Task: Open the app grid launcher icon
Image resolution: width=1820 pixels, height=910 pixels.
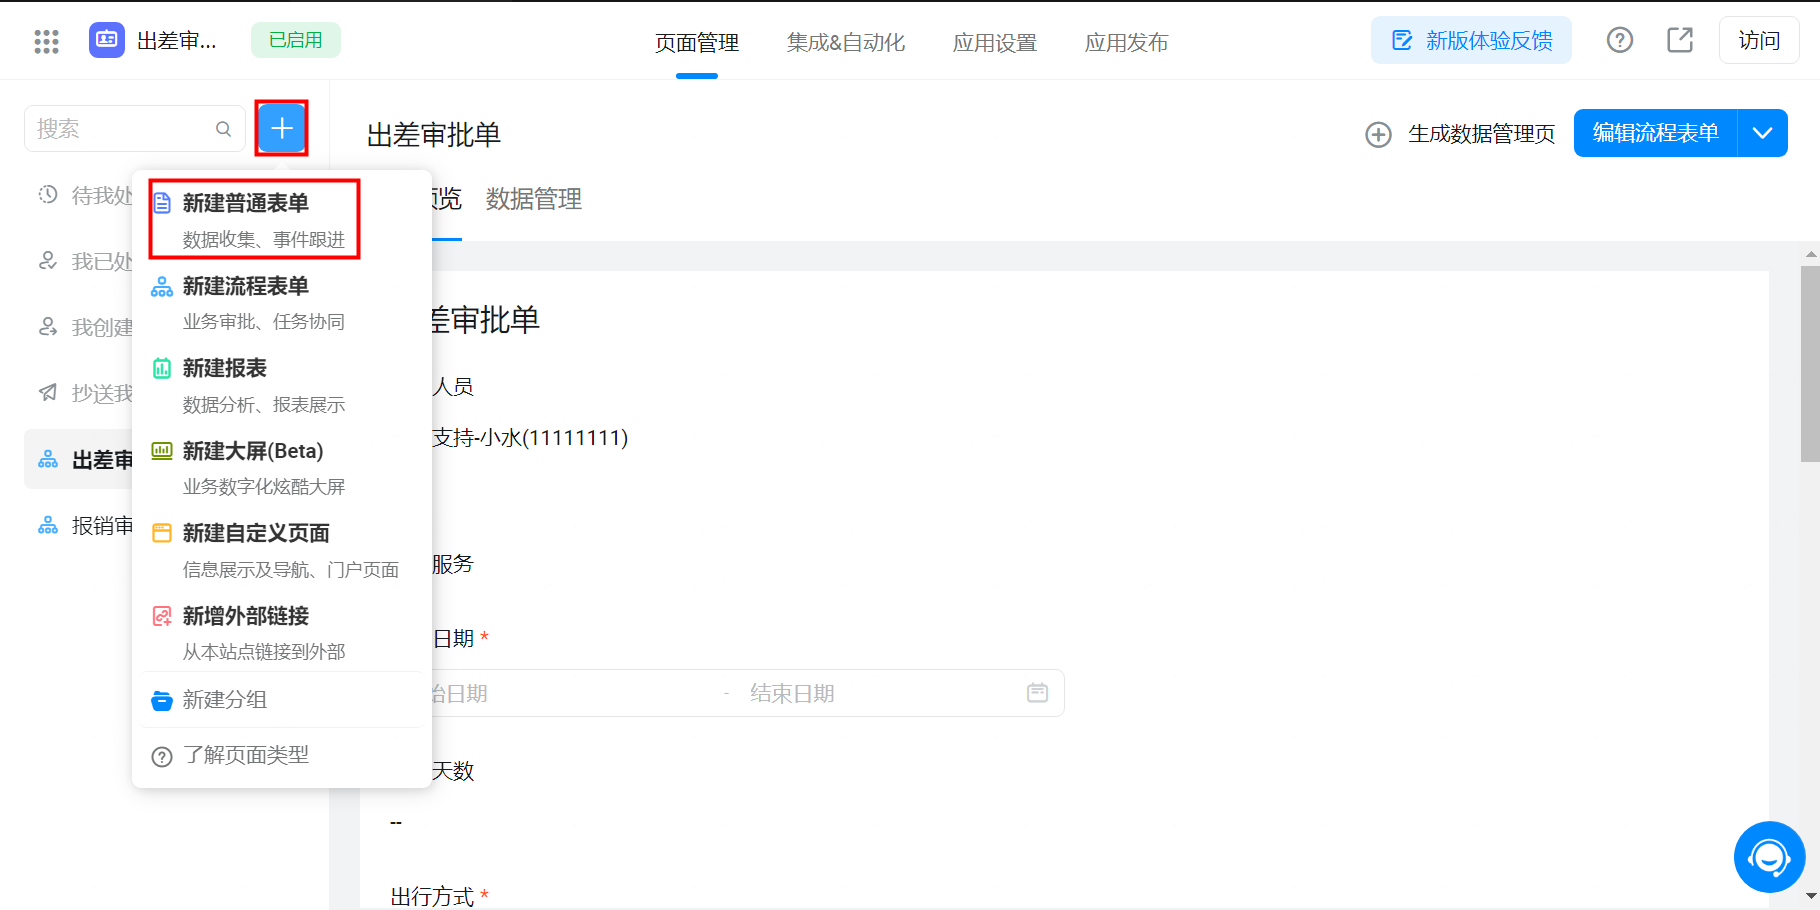Action: 46,41
